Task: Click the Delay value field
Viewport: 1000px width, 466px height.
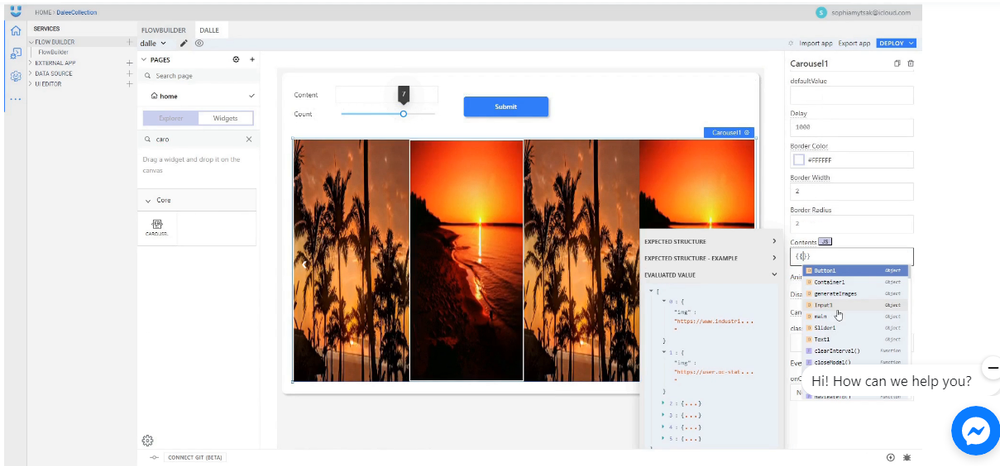Action: click(x=851, y=127)
